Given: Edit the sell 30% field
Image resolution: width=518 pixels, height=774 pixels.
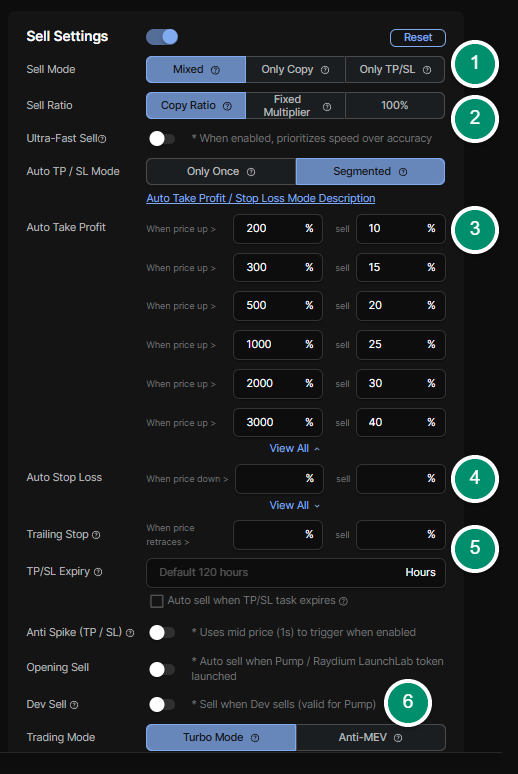Looking at the screenshot, I should [401, 384].
